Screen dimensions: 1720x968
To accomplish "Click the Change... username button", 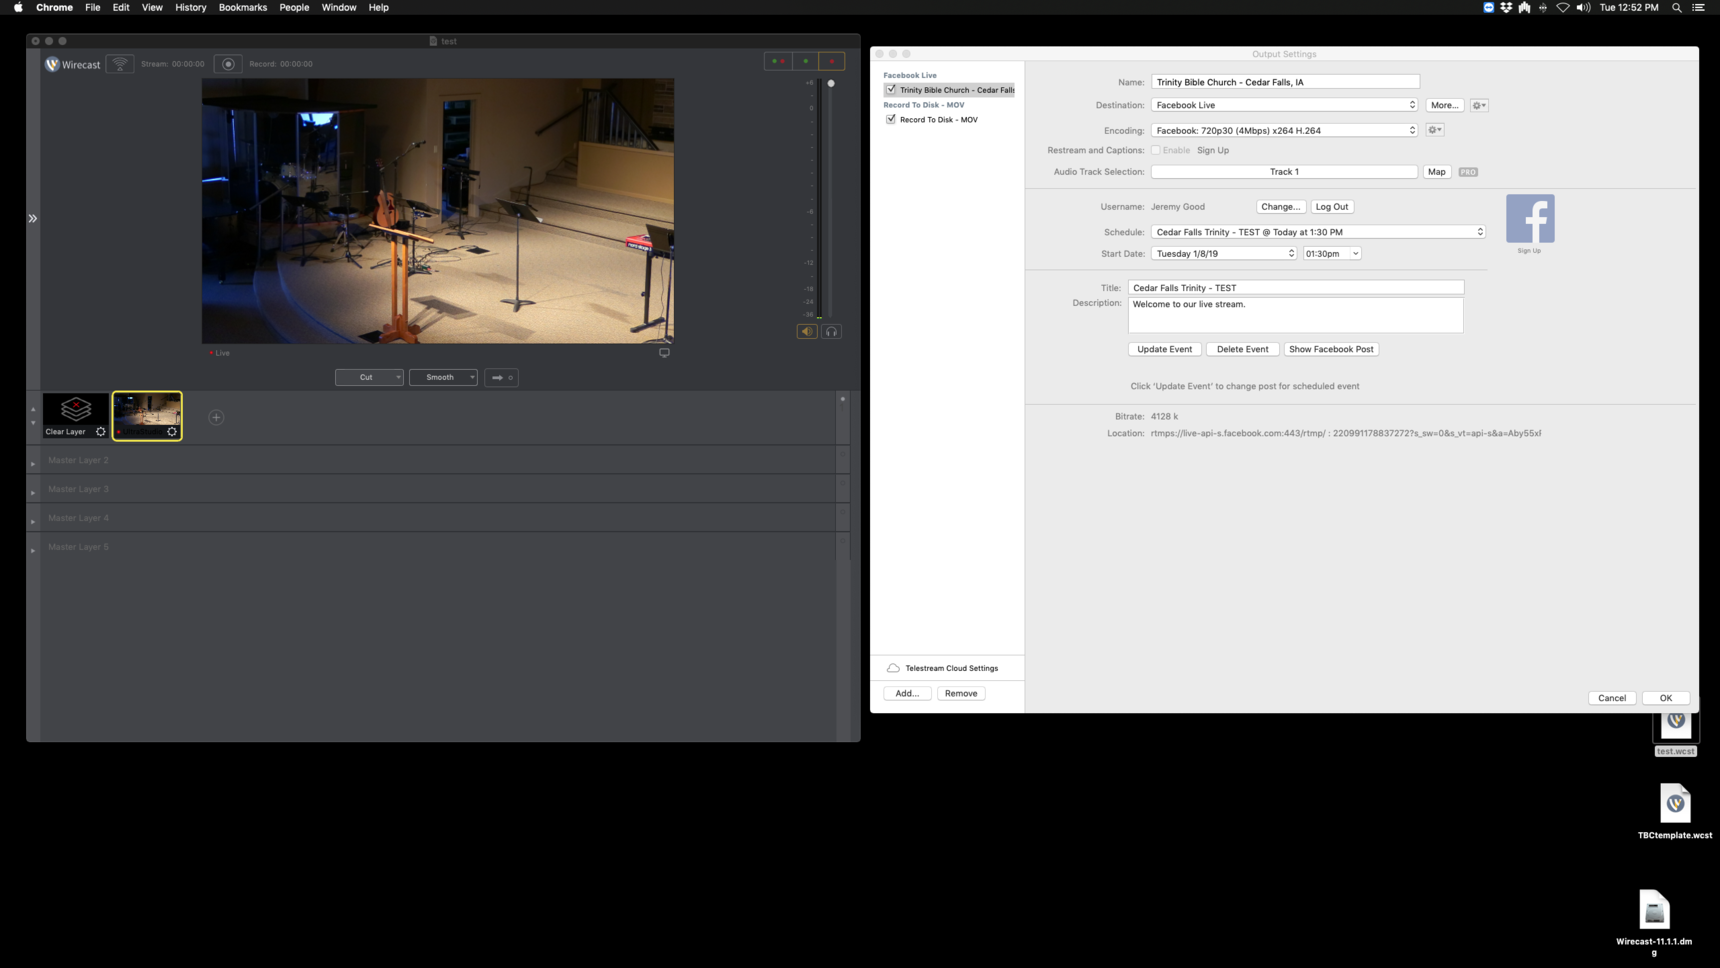I will [x=1281, y=207].
